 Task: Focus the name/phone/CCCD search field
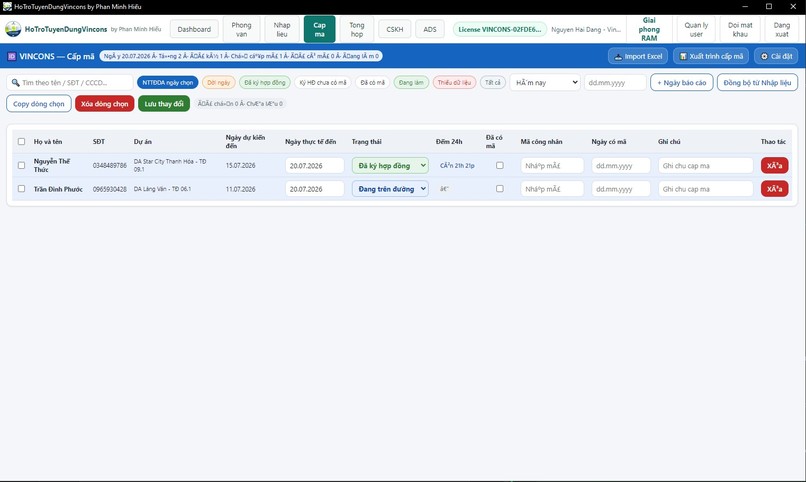(x=70, y=82)
